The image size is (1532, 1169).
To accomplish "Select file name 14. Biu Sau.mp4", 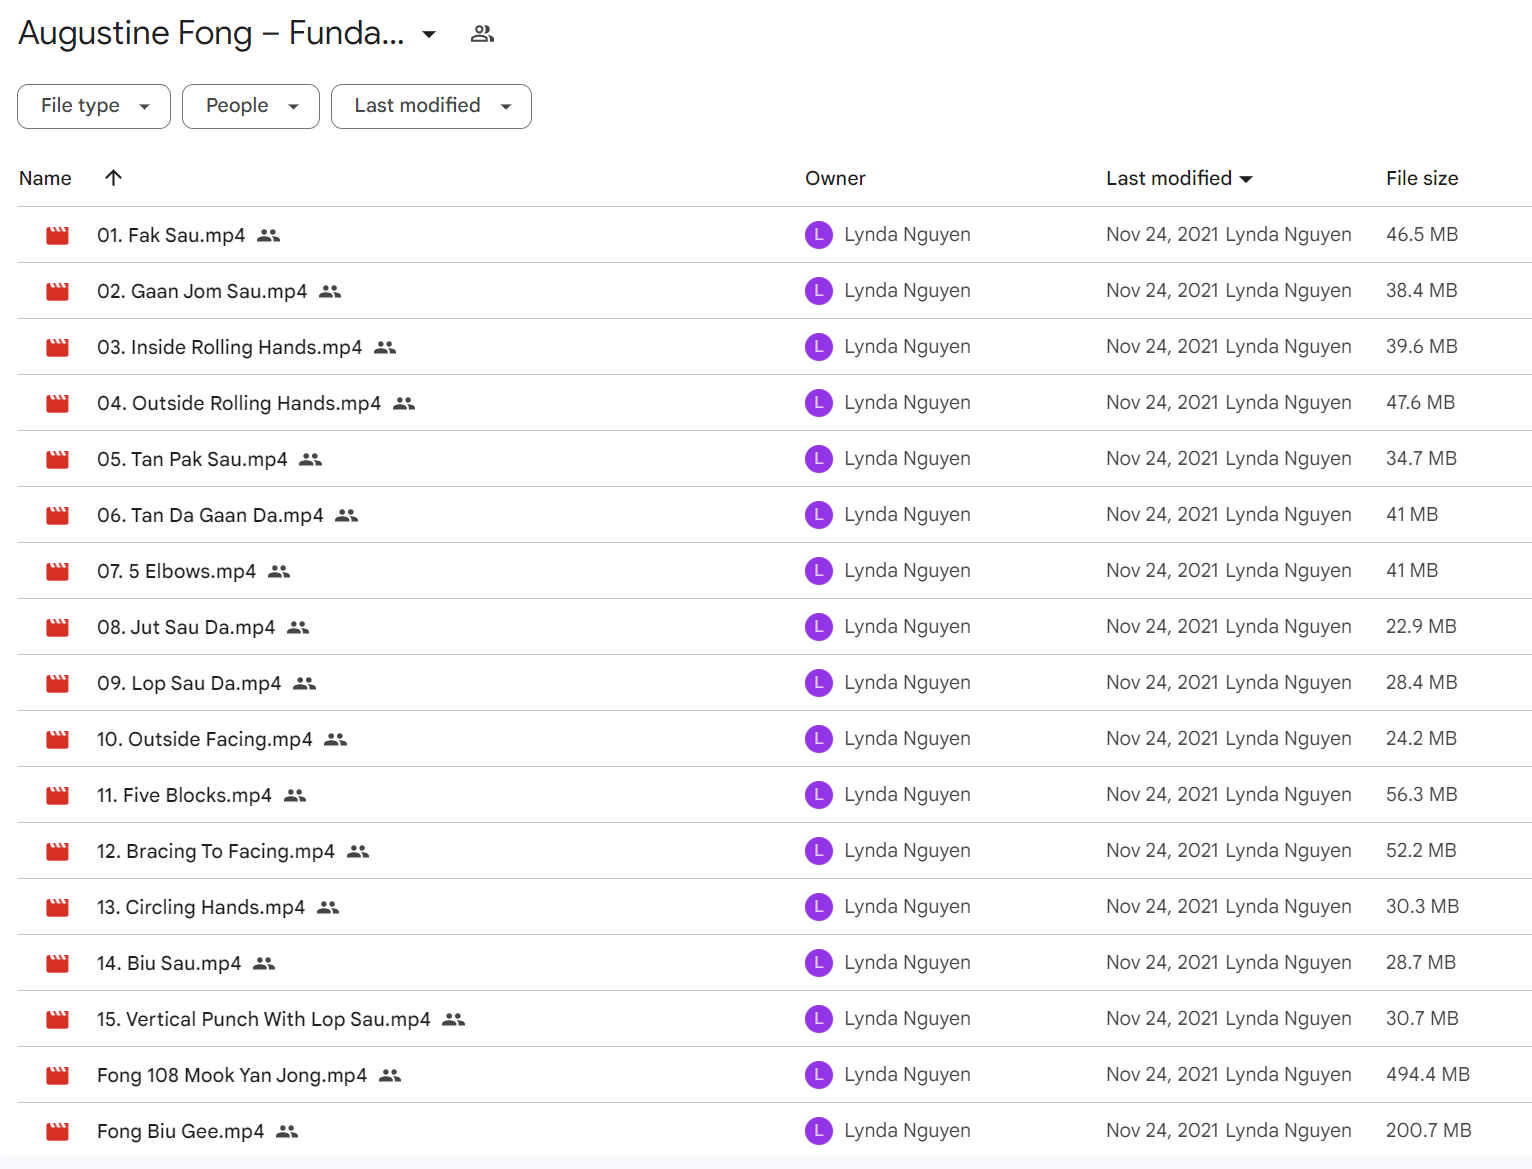I will [x=169, y=963].
